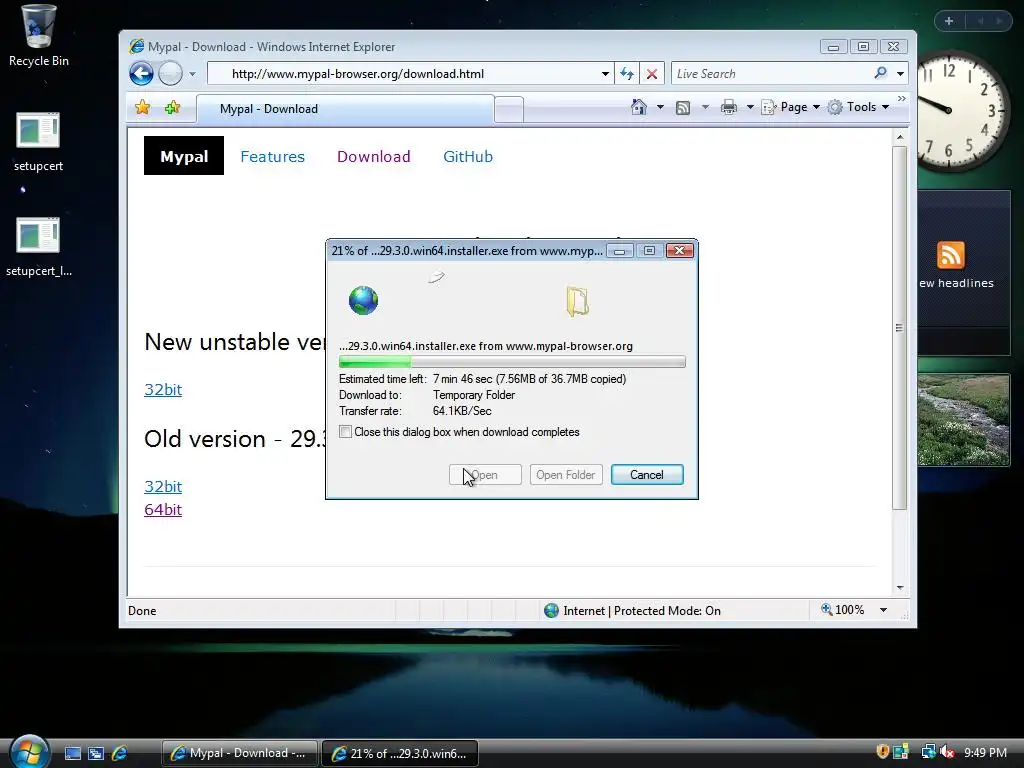The width and height of the screenshot is (1024, 768).
Task: Click the taskbar clock 9:49 PM
Action: pos(985,753)
